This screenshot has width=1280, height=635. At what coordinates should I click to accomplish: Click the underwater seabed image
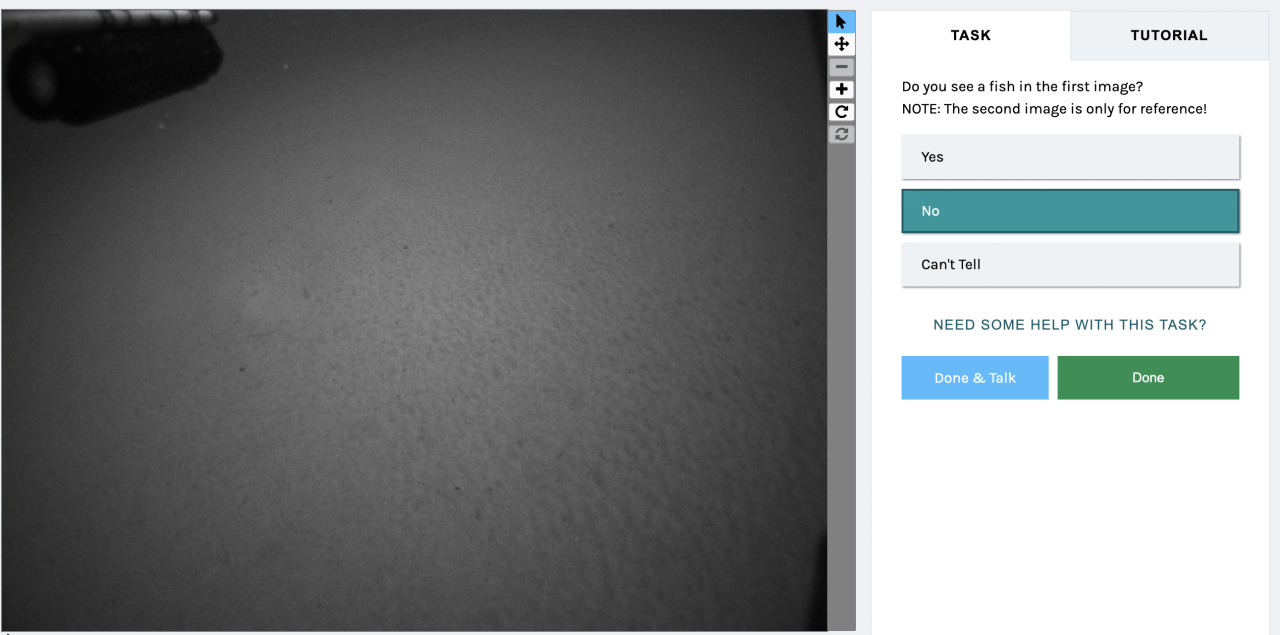(414, 320)
